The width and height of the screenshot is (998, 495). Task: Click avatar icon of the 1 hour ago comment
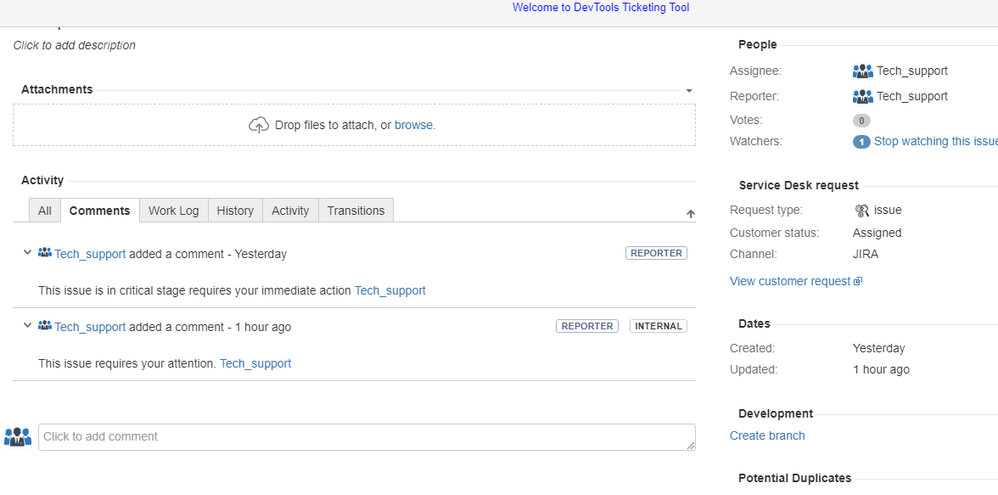(x=45, y=326)
